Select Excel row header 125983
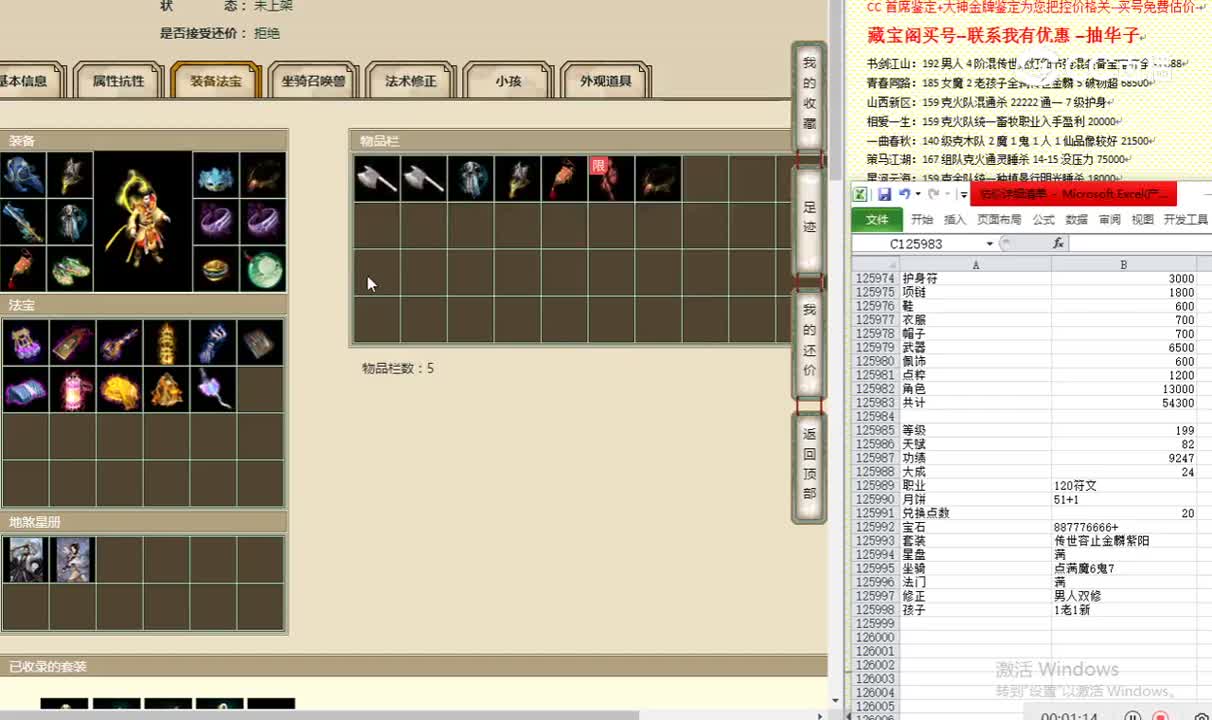Screen dimensions: 1212x720 [x=875, y=403]
